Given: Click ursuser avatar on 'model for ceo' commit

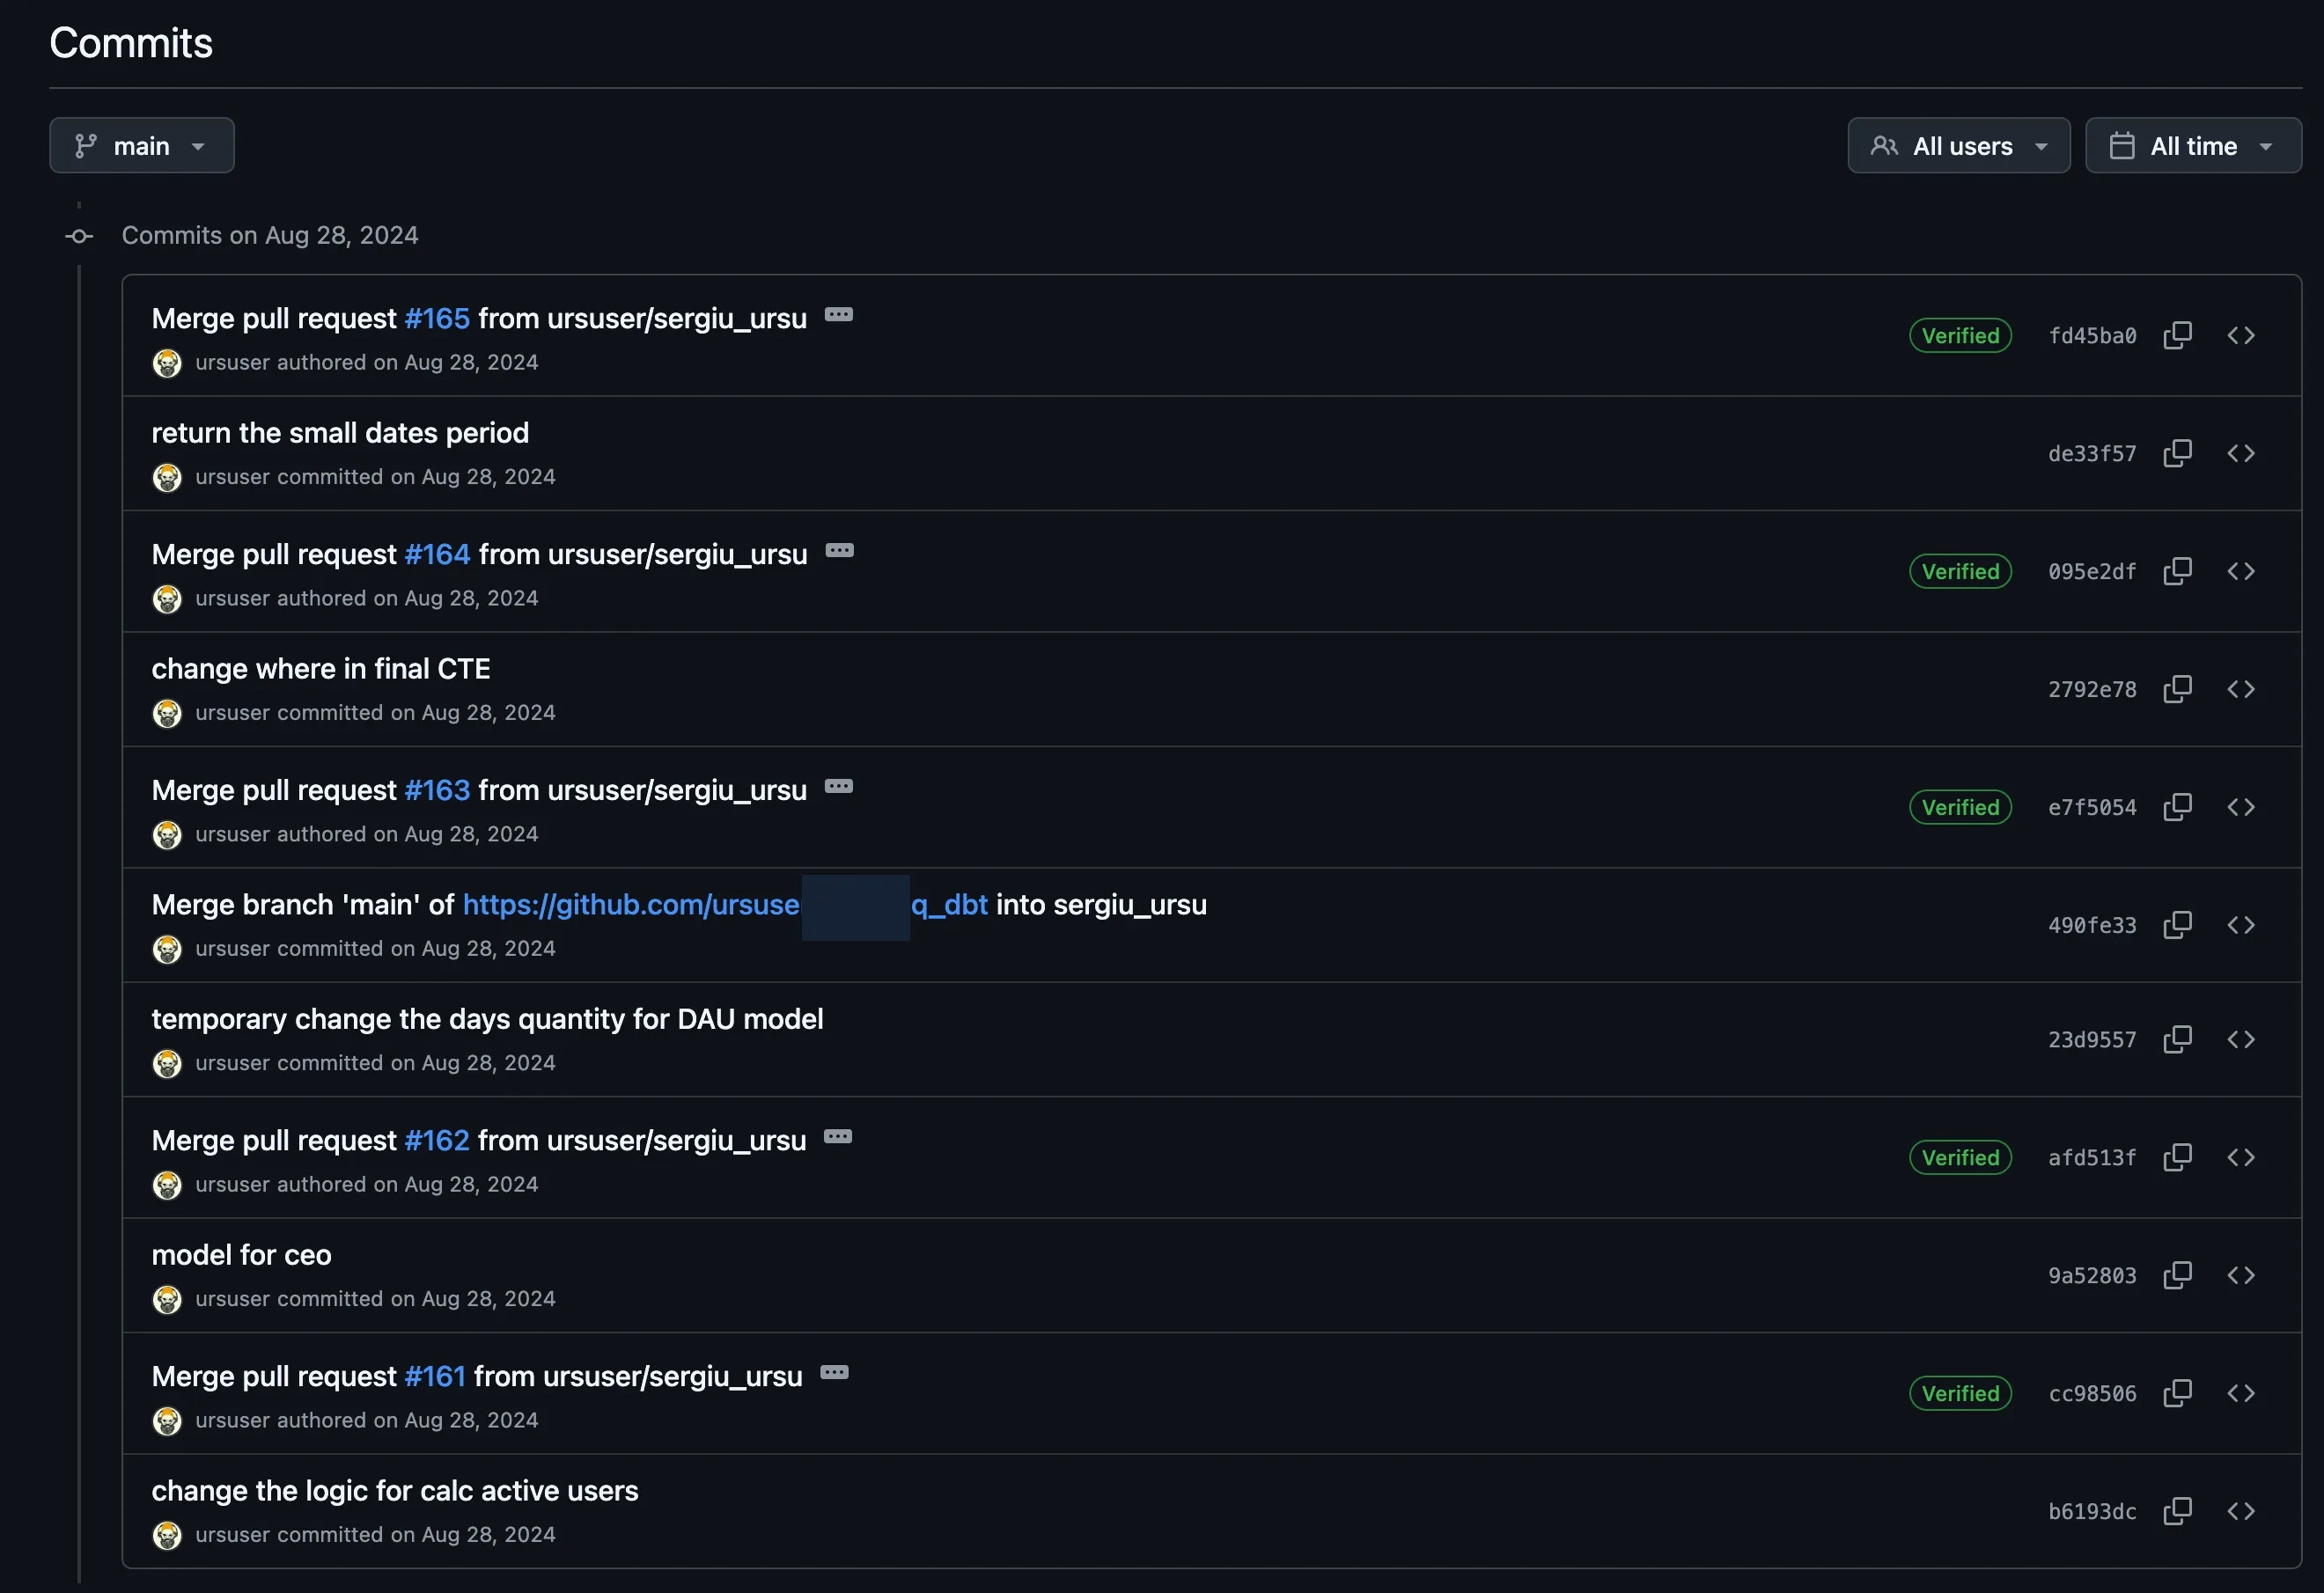Looking at the screenshot, I should [x=167, y=1299].
